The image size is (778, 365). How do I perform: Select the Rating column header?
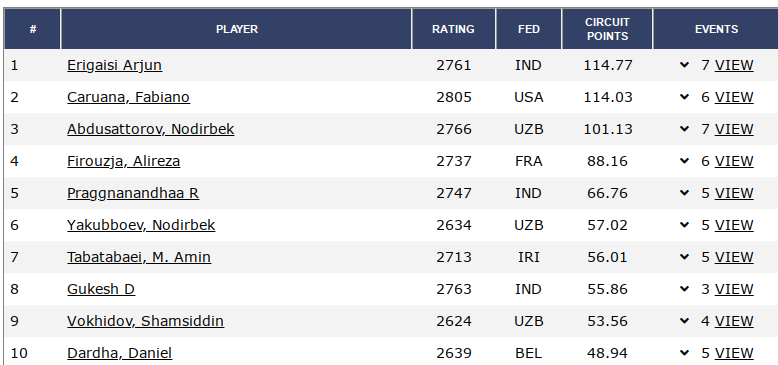pos(453,29)
